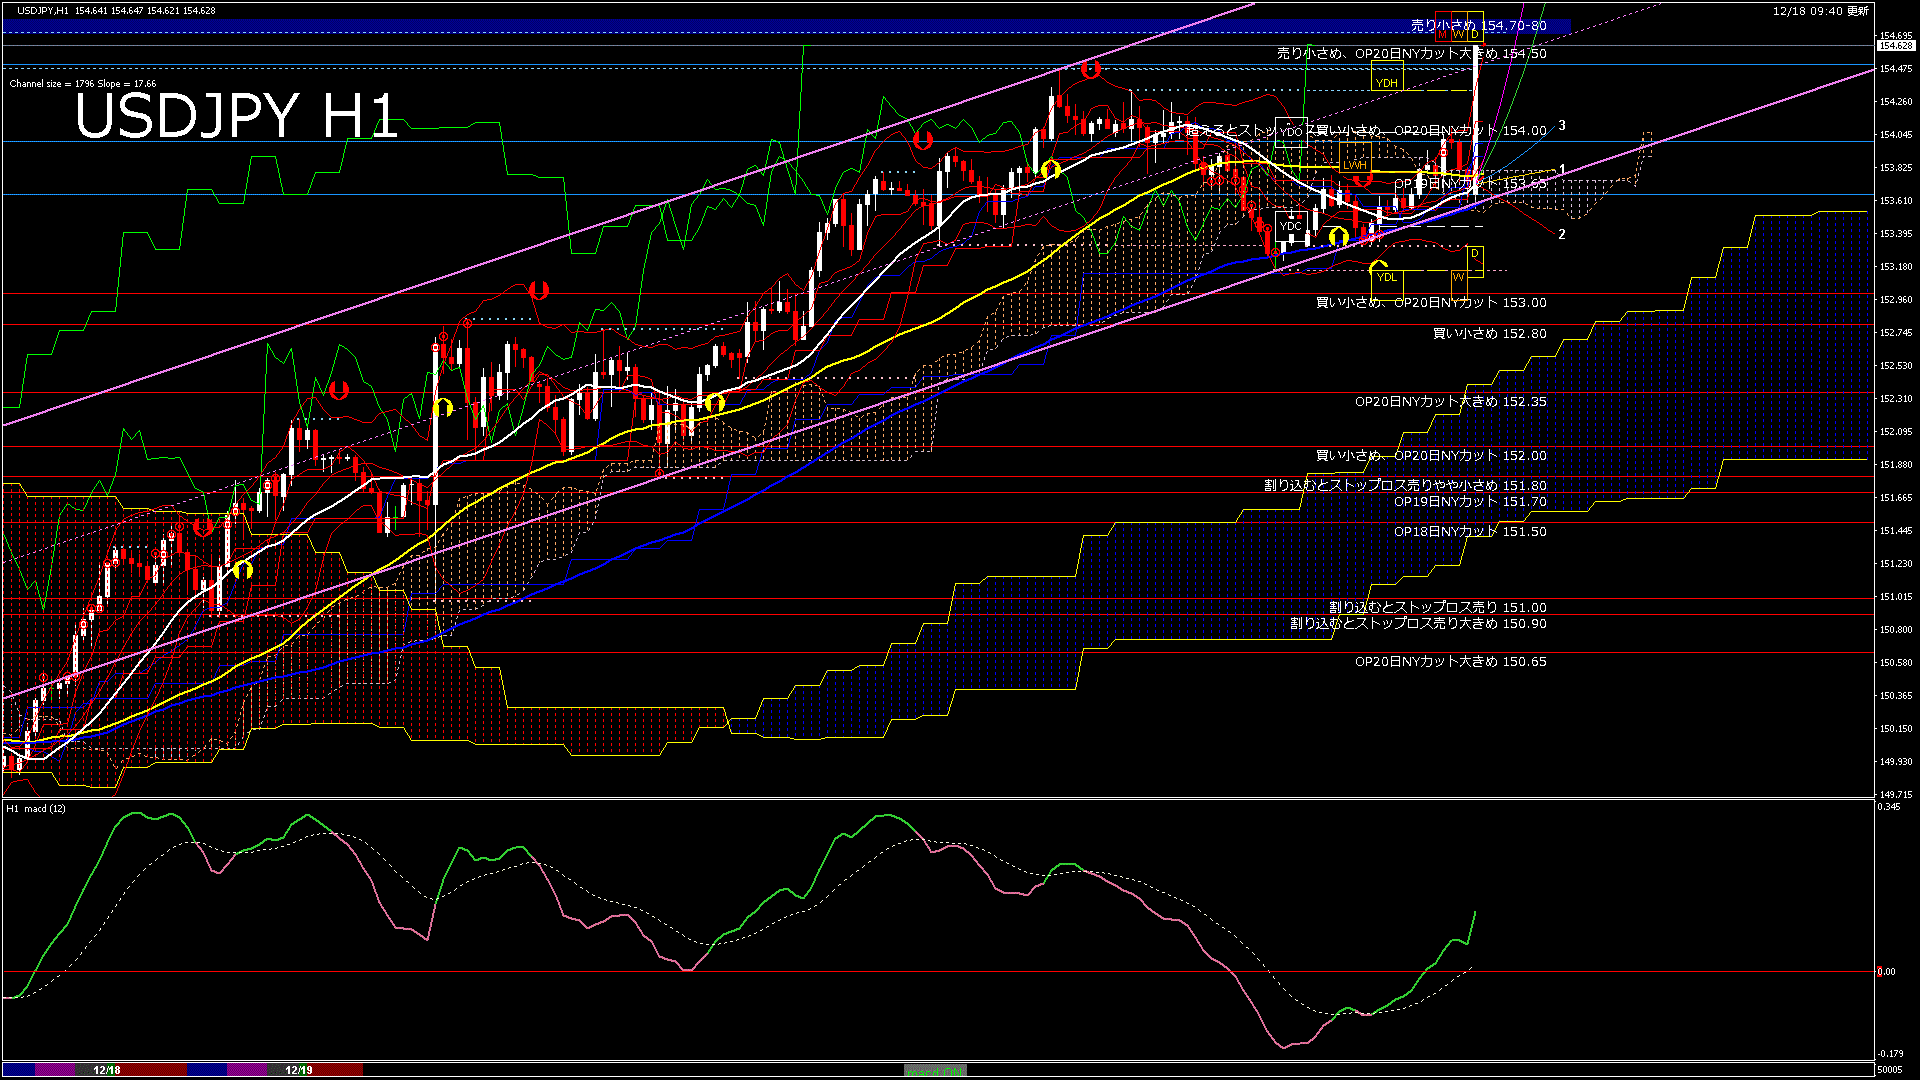
Task: Toggle the macd ON button
Action: [935, 1071]
